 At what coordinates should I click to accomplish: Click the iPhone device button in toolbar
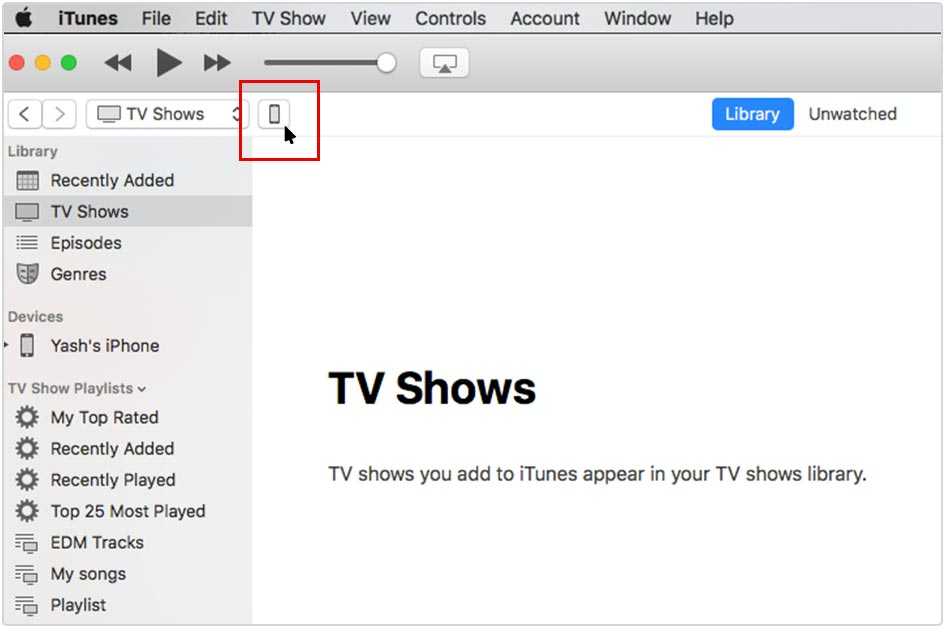274,114
